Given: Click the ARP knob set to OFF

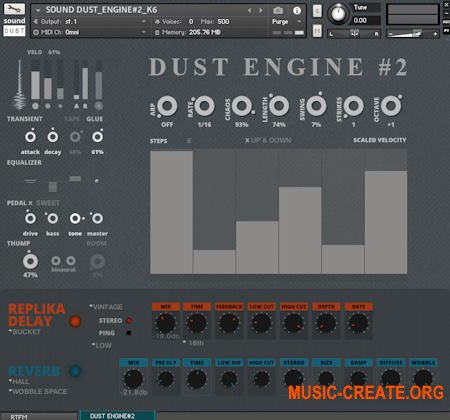Looking at the screenshot, I should coord(167,106).
